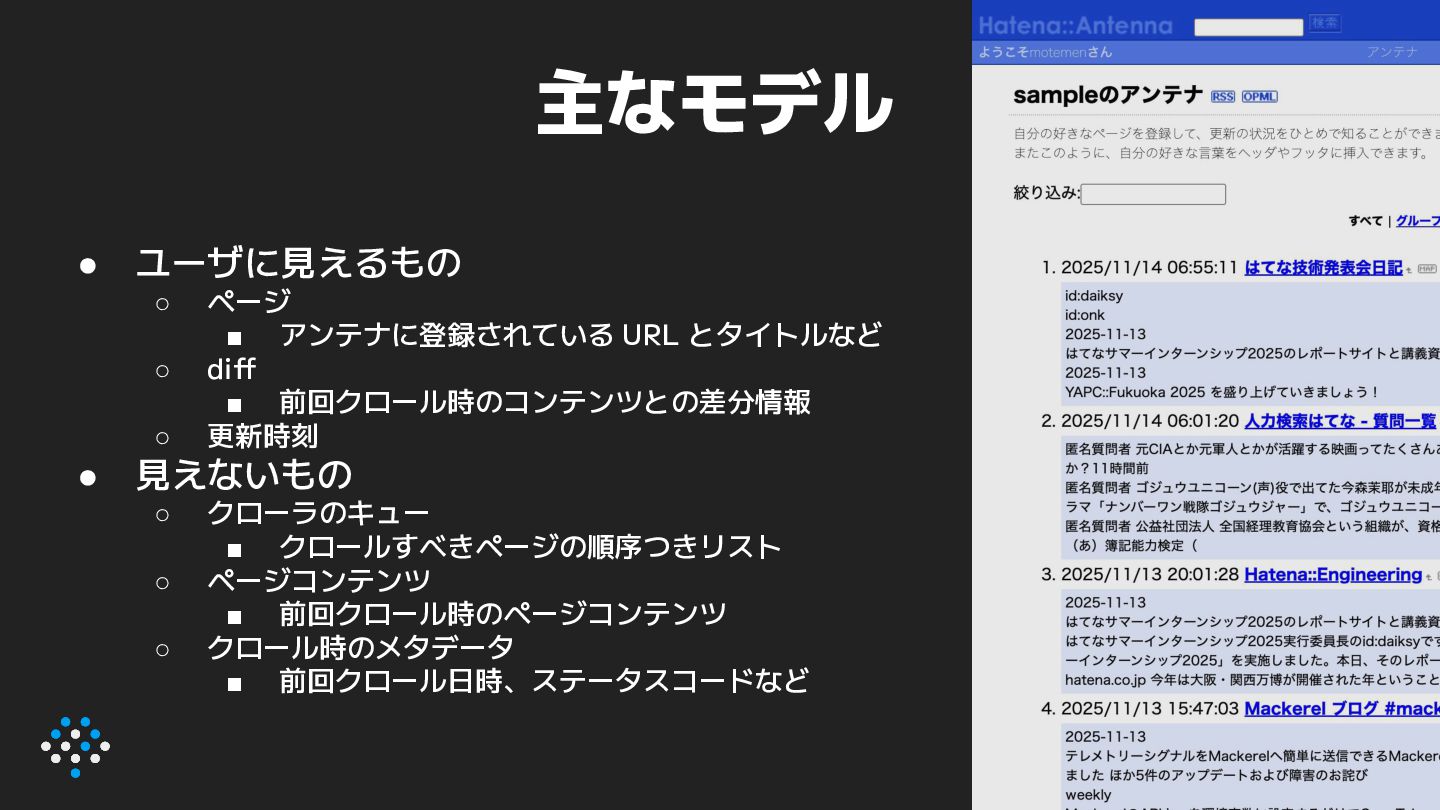Image resolution: width=1440 pixels, height=810 pixels.
Task: Click the 検索 search button
Action: [1325, 23]
